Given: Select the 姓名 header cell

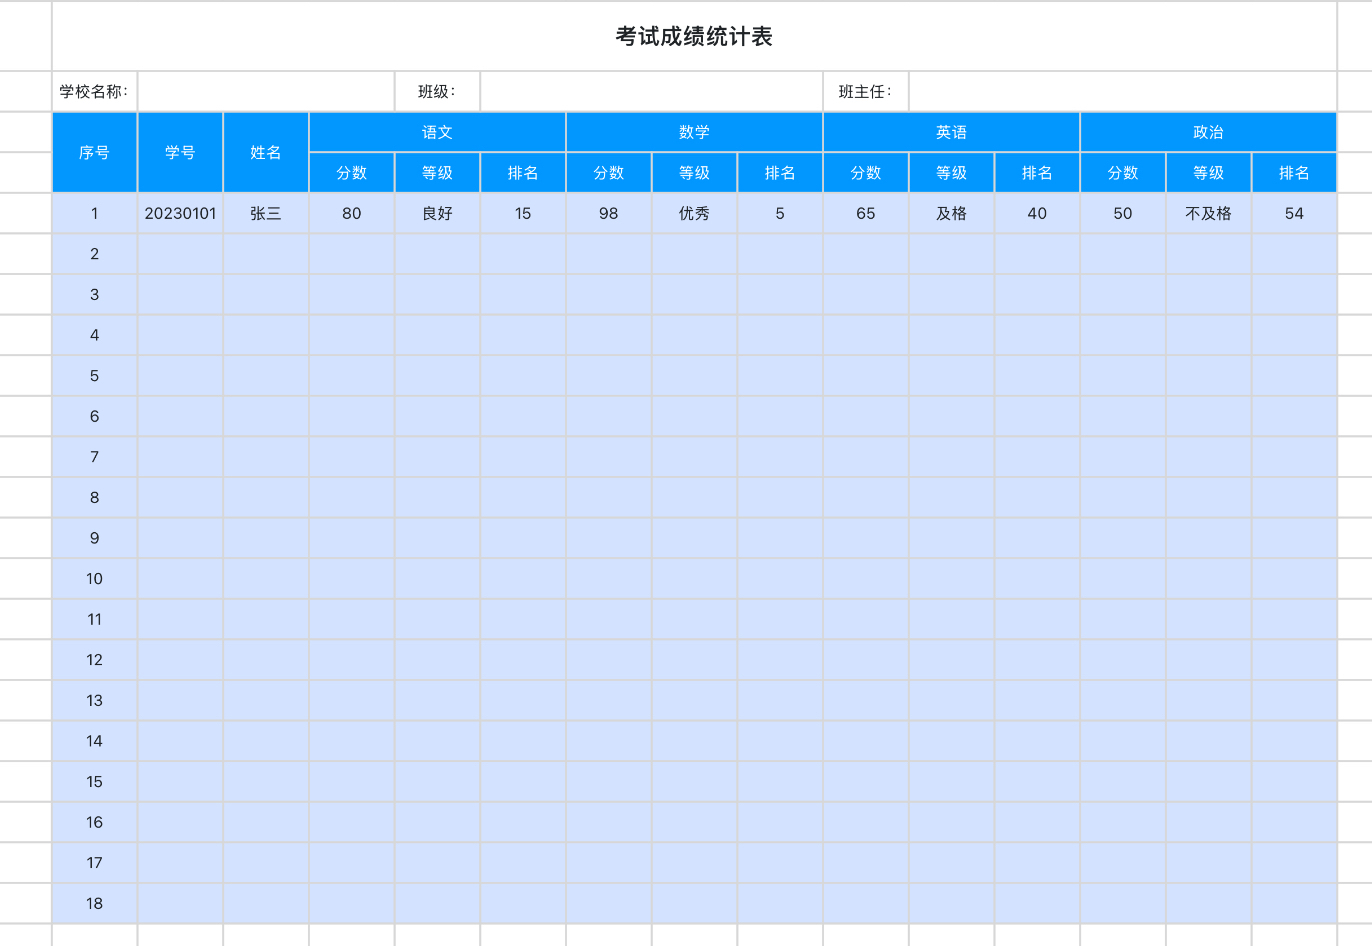Looking at the screenshot, I should (x=266, y=152).
